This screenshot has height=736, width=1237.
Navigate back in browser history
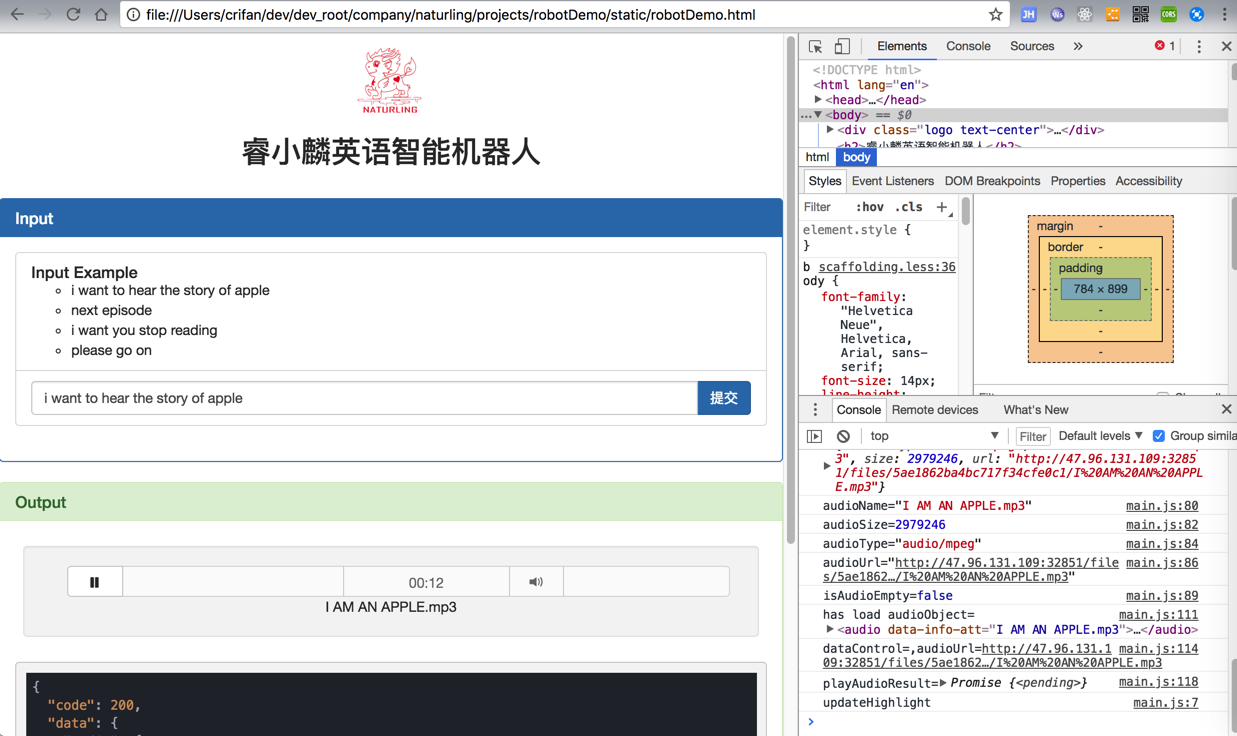click(17, 15)
